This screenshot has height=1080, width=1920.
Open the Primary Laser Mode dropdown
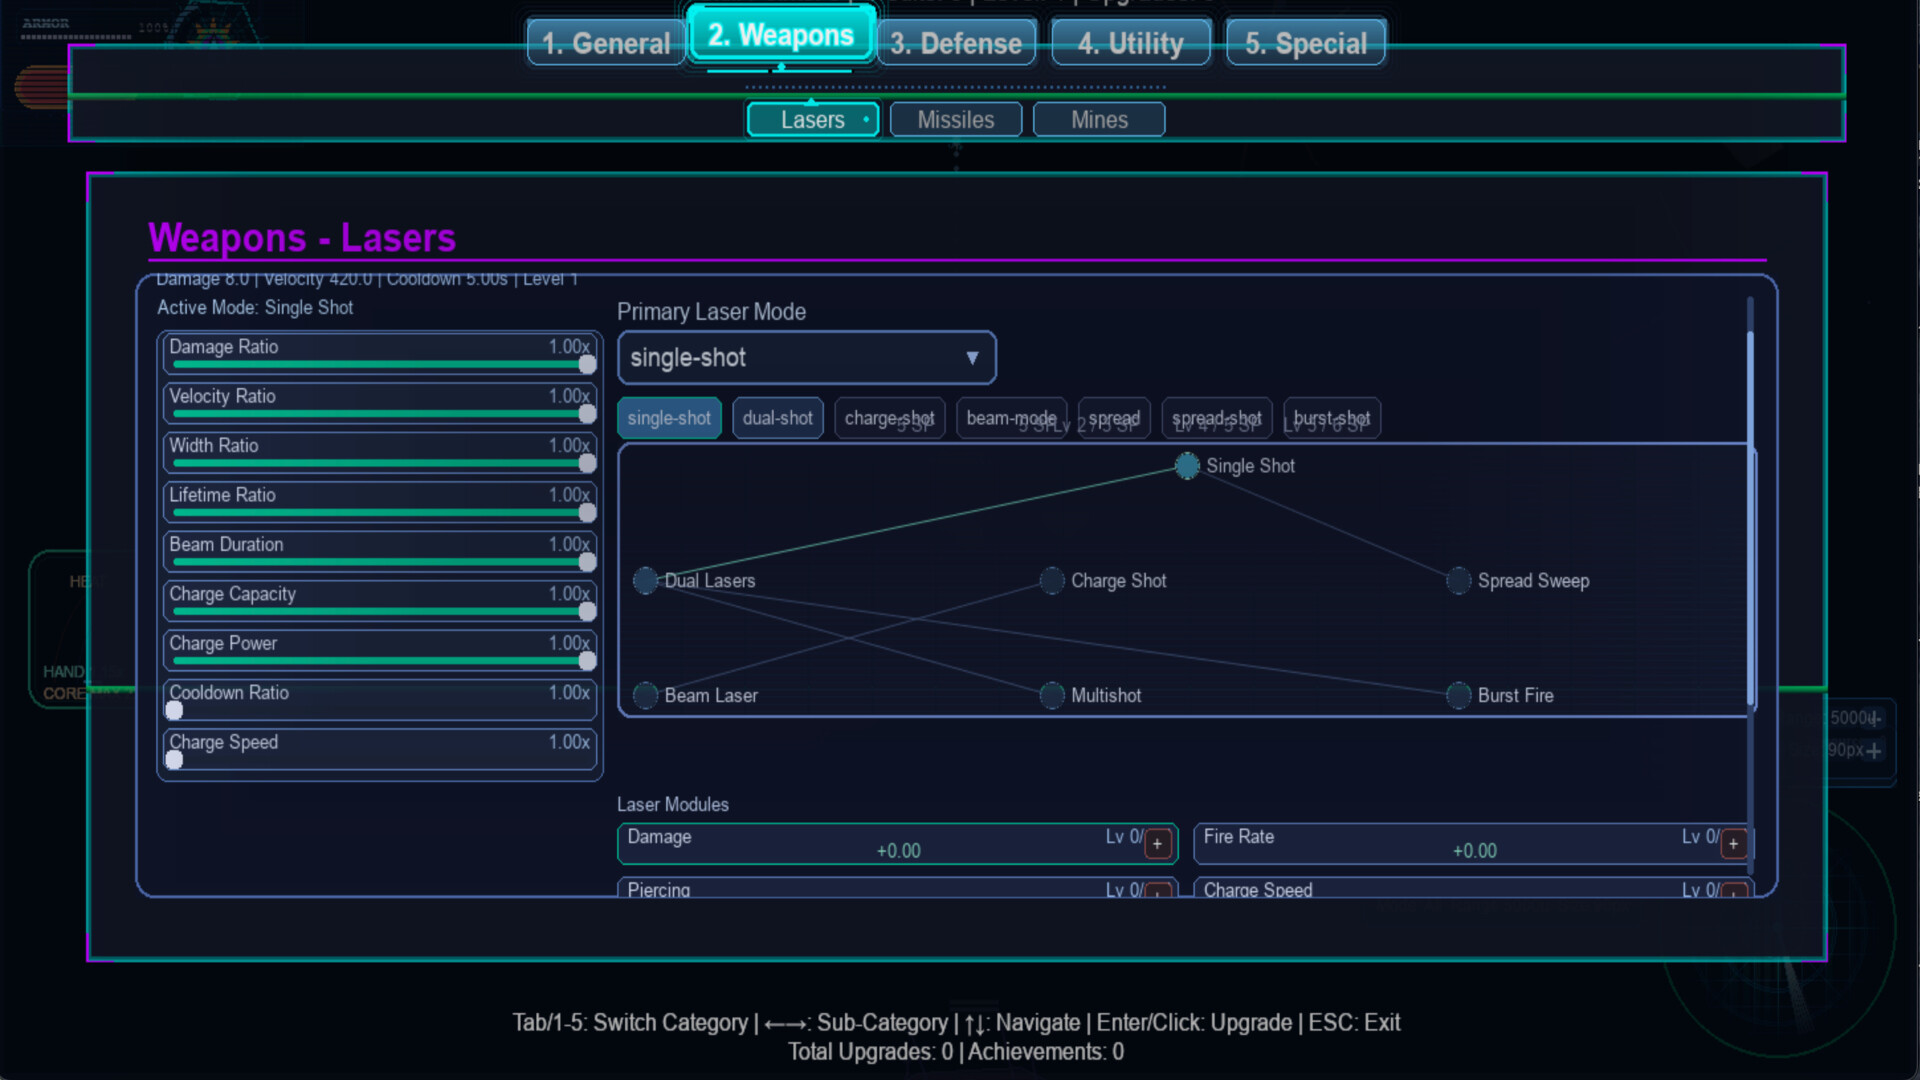pyautogui.click(x=806, y=357)
